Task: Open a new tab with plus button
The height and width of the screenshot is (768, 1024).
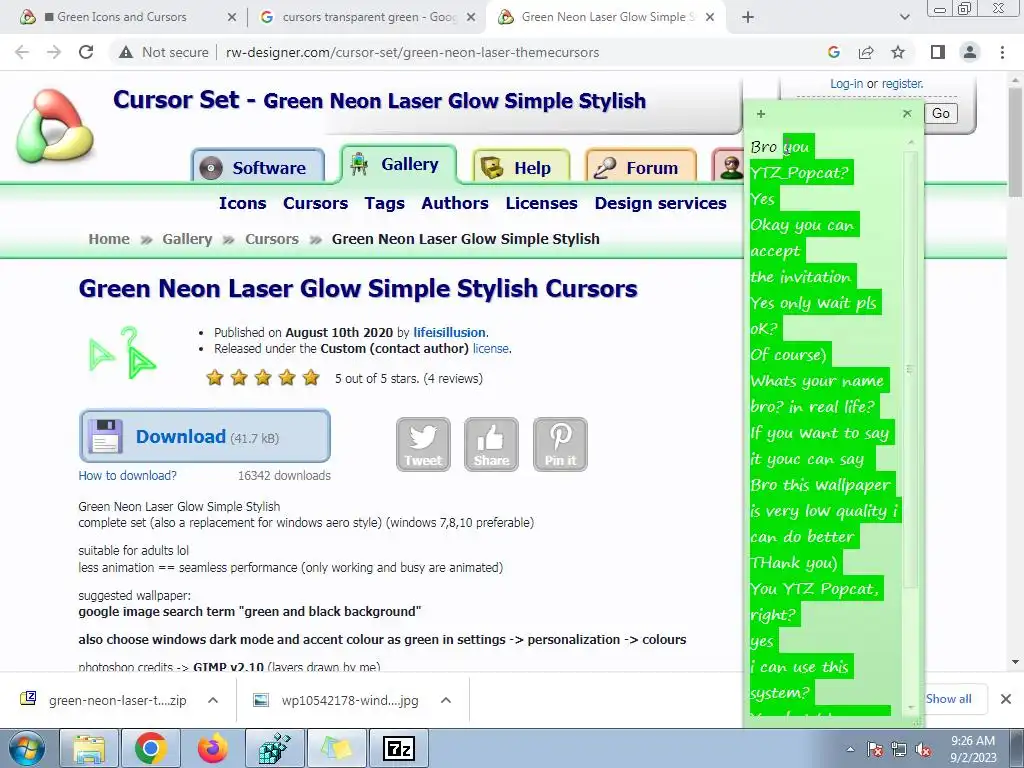Action: tap(748, 17)
